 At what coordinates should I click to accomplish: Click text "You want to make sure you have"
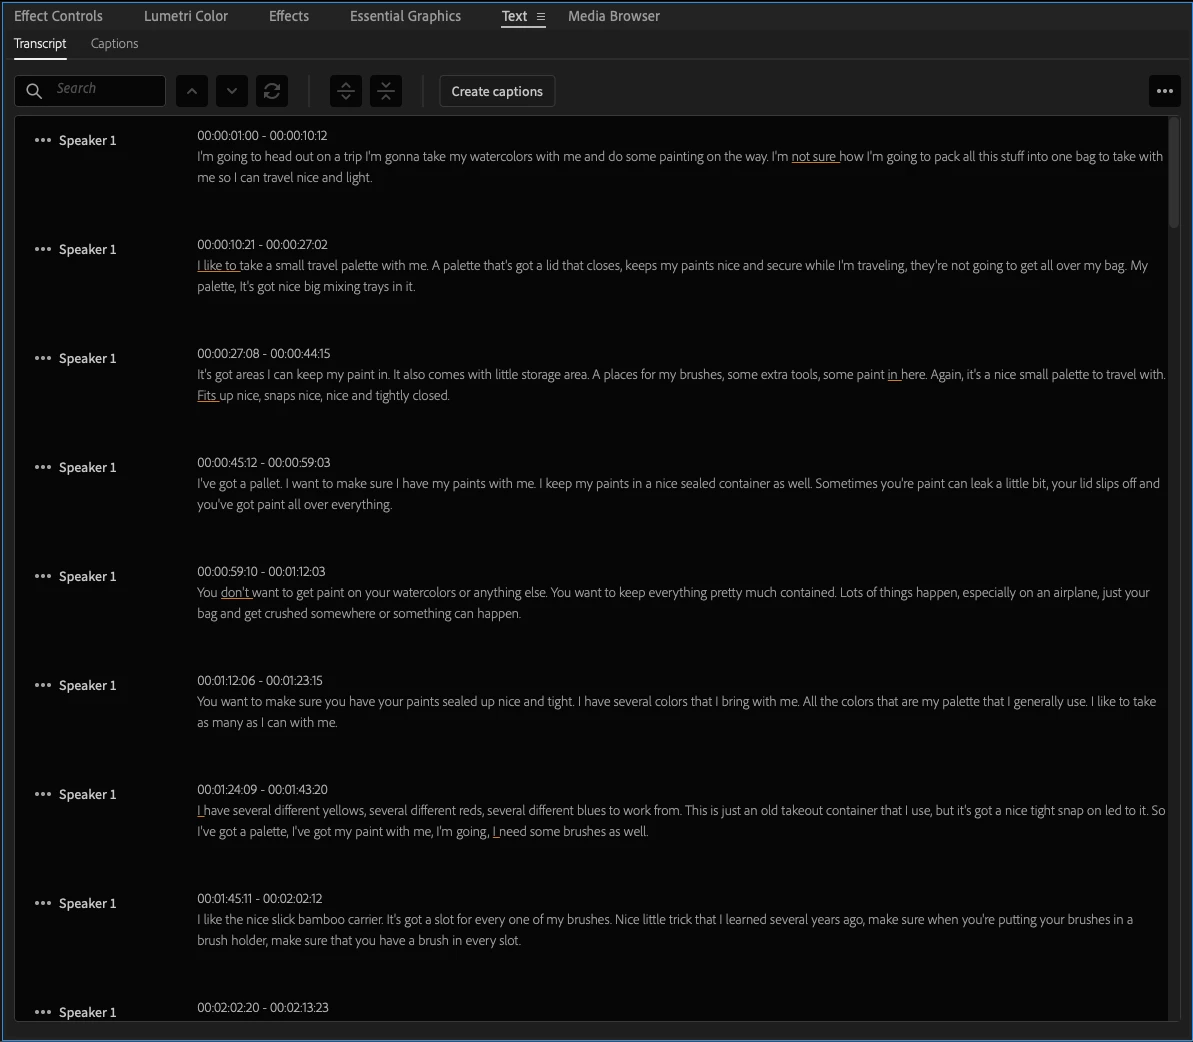[286, 701]
